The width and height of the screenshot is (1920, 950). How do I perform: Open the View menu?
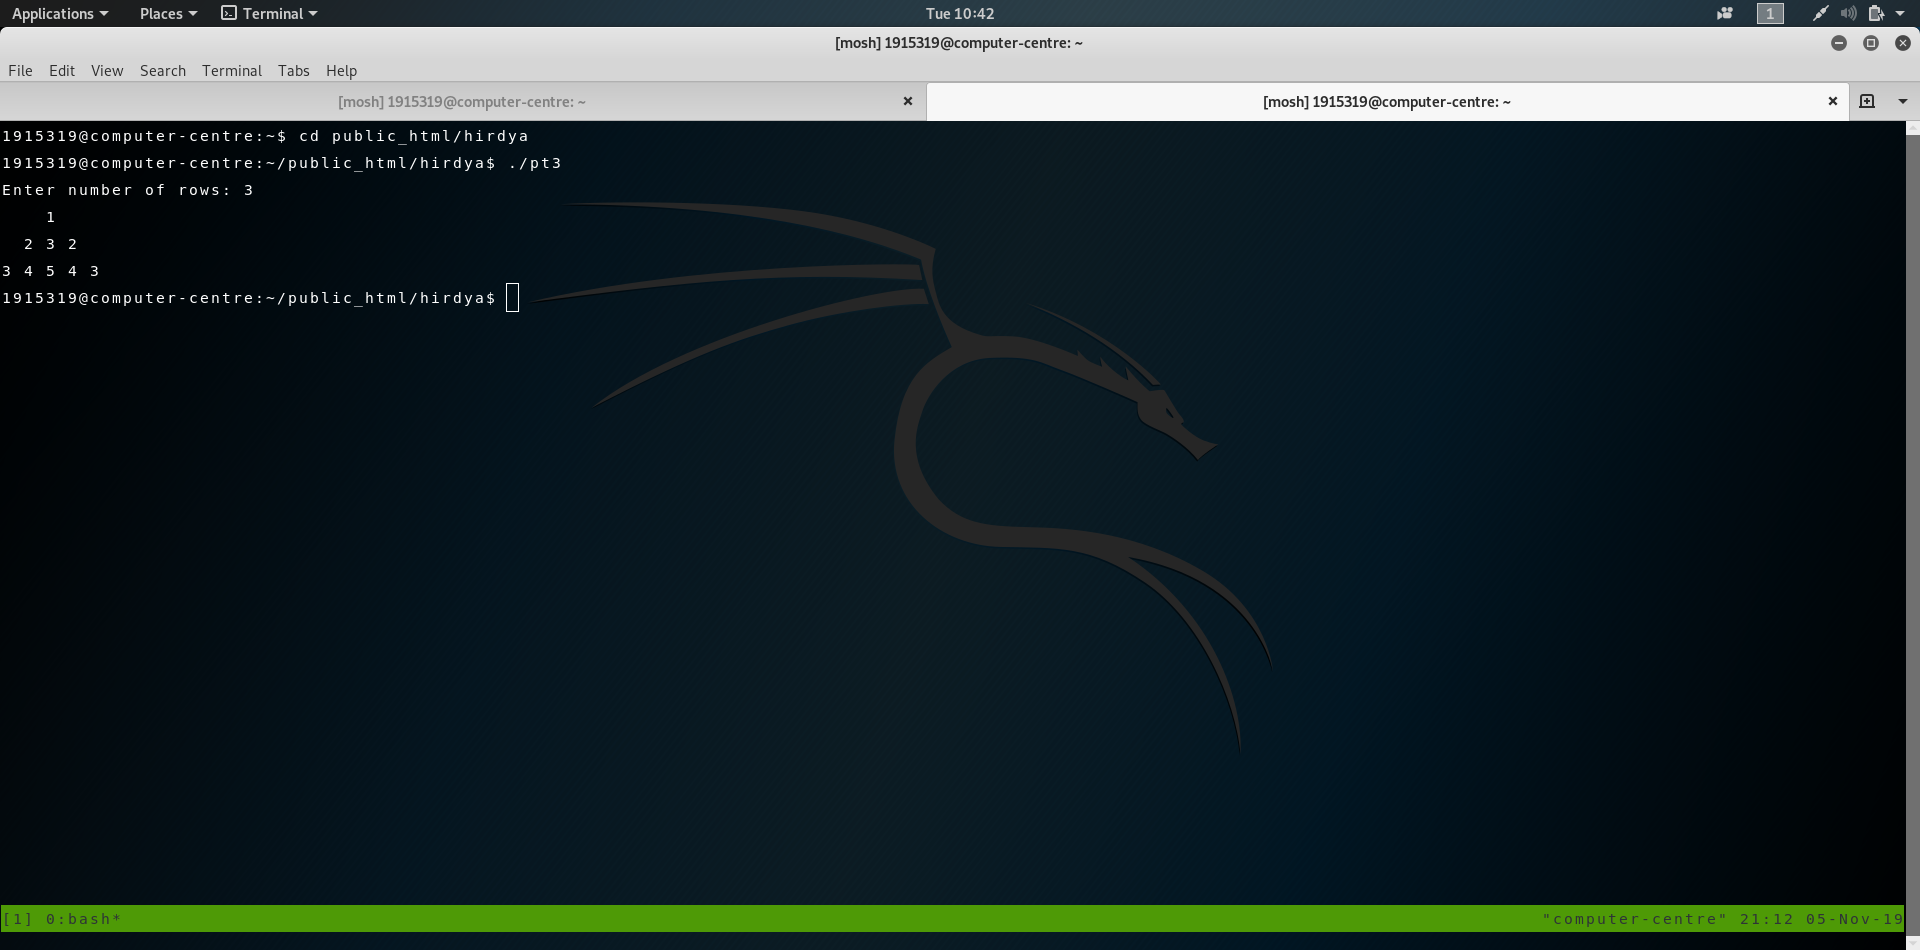[x=107, y=70]
